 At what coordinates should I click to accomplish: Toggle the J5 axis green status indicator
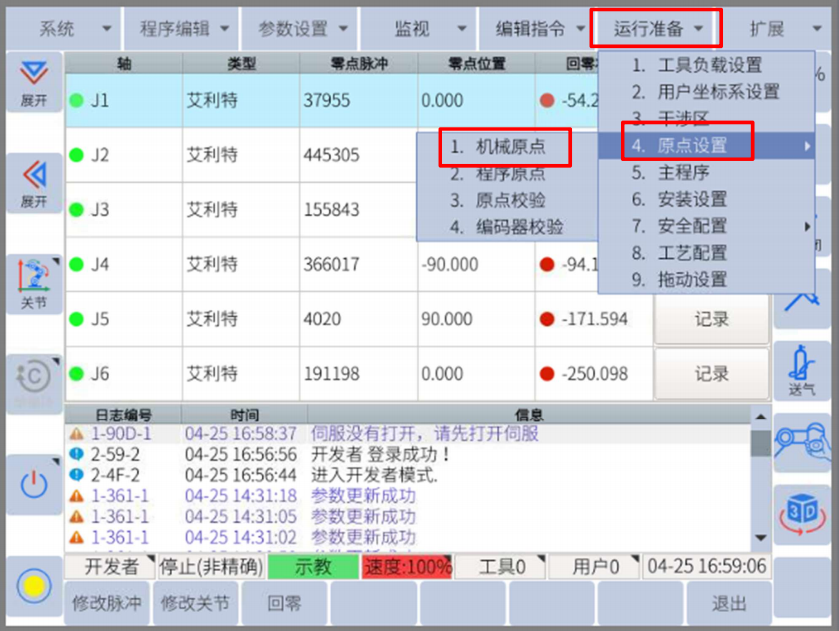point(76,320)
